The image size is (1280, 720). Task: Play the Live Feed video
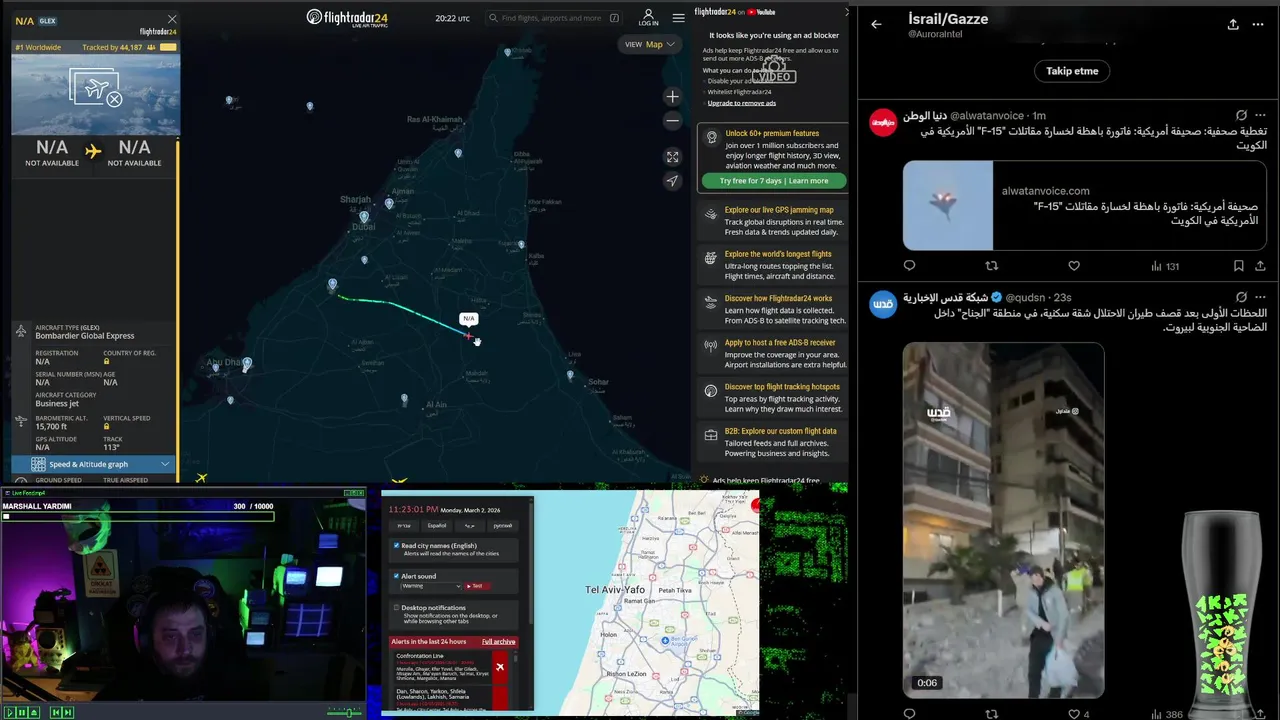(x=10, y=712)
